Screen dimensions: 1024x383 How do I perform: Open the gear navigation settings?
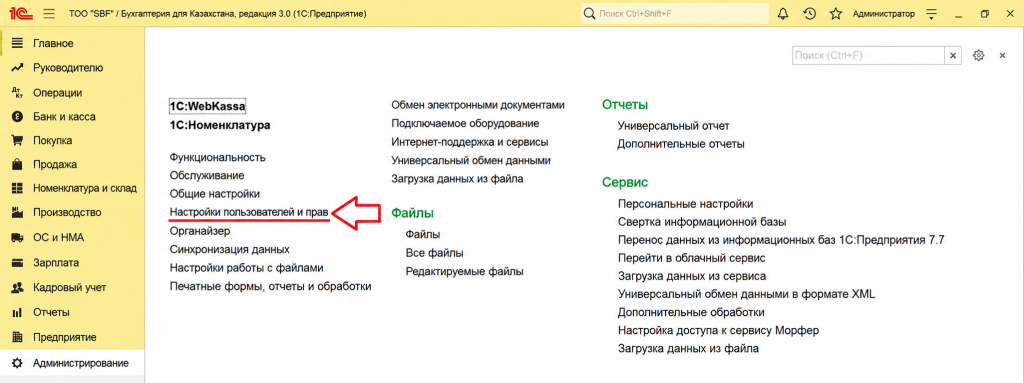pos(978,56)
